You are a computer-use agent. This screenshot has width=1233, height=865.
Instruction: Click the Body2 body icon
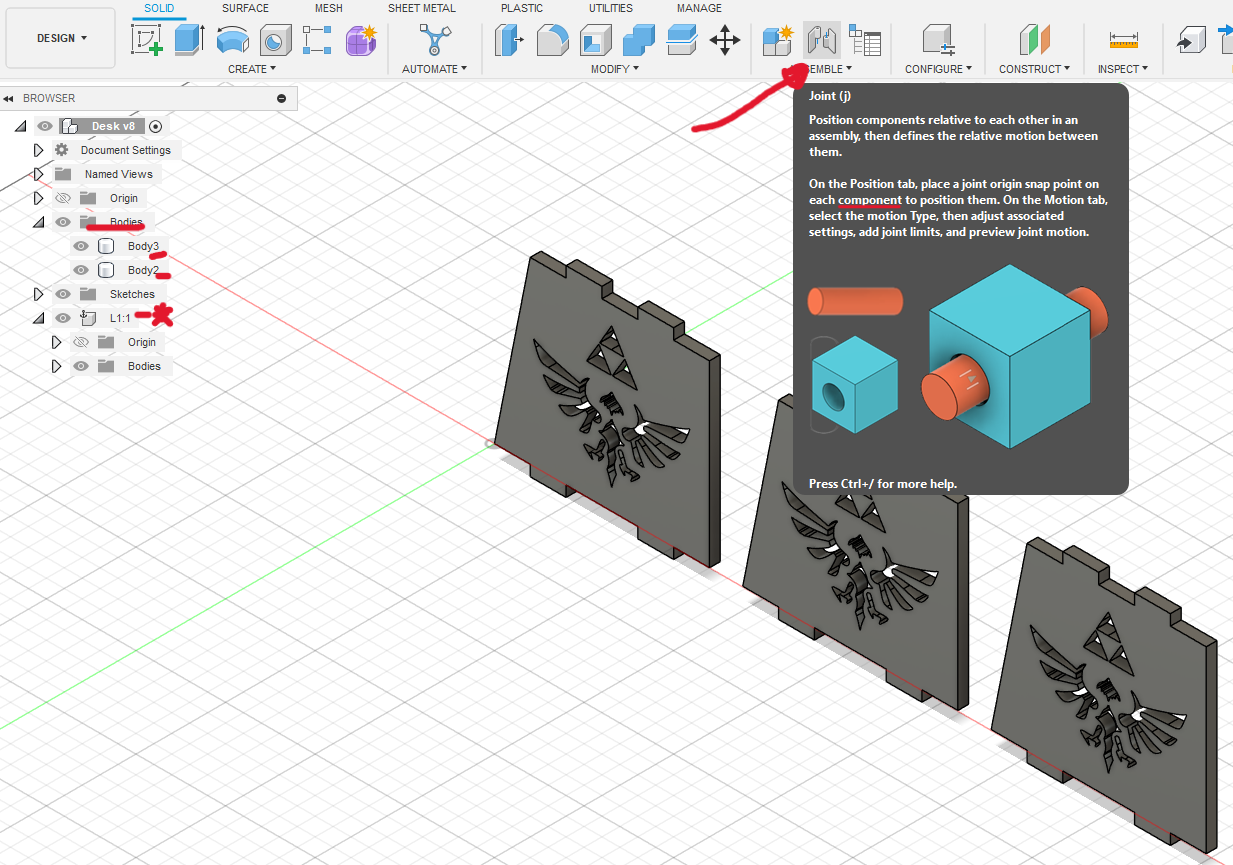(x=106, y=270)
